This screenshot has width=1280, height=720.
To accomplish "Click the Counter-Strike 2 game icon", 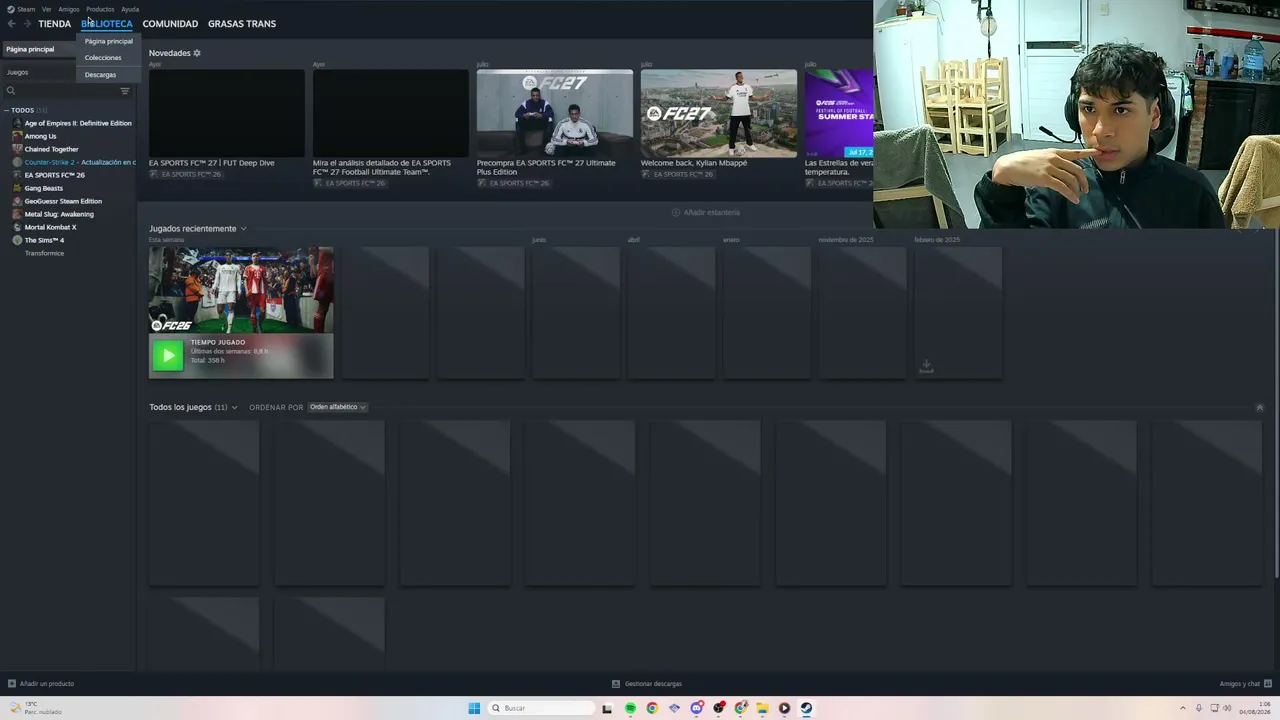I will (x=17, y=162).
